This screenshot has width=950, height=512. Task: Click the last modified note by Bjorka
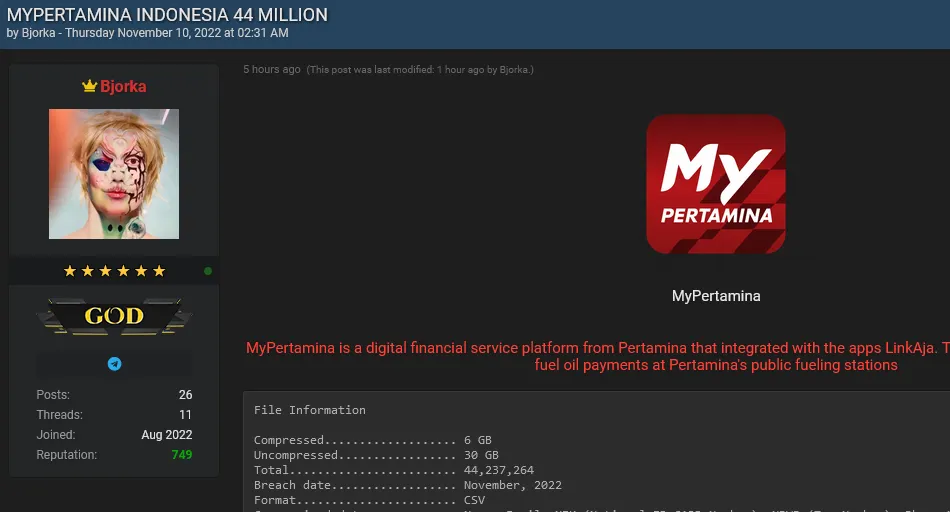(420, 70)
